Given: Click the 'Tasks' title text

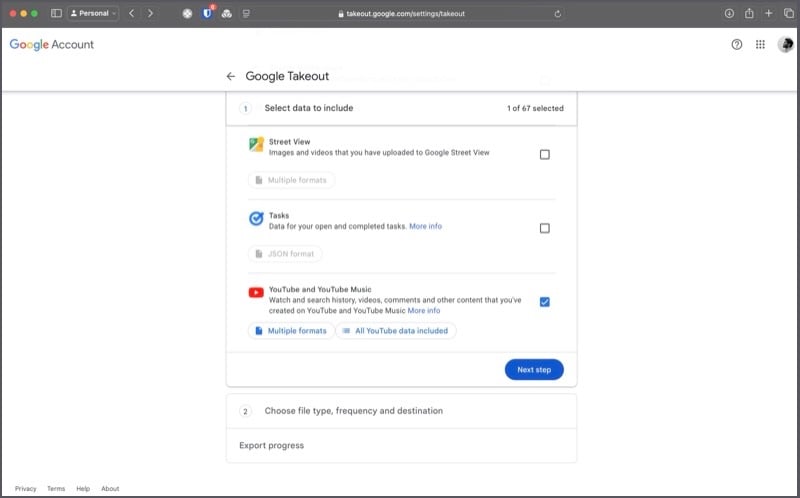Looking at the screenshot, I should point(279,215).
